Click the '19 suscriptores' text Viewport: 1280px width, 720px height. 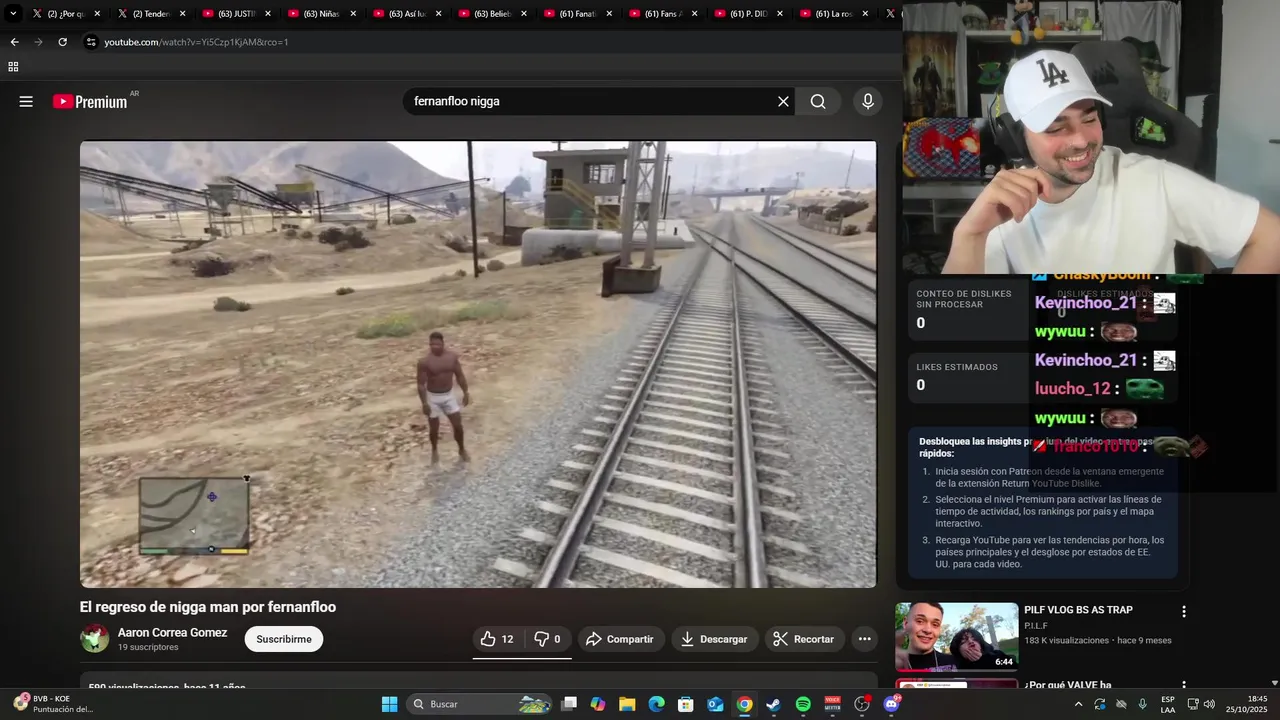coord(148,647)
